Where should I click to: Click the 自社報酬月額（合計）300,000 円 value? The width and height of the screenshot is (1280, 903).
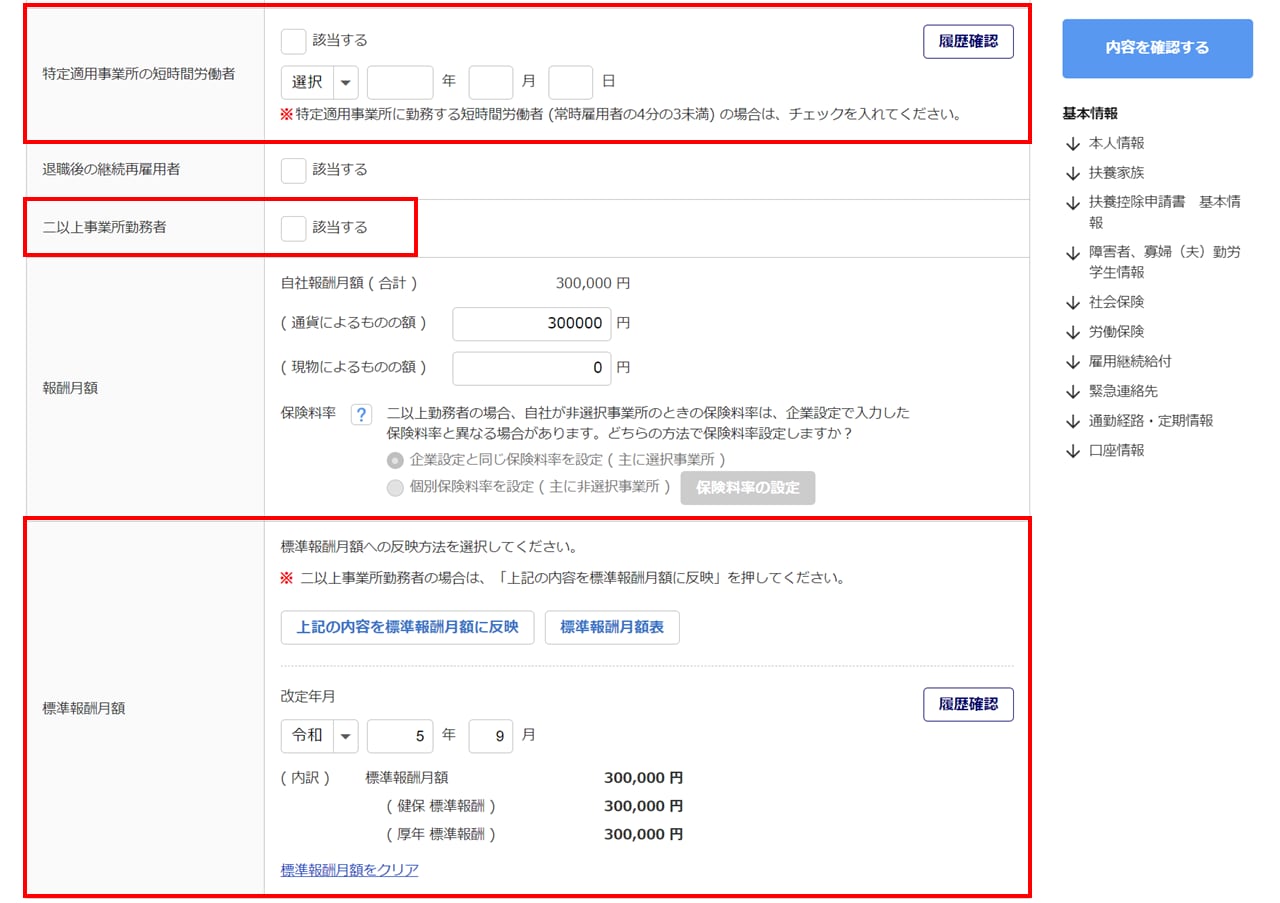pos(593,284)
